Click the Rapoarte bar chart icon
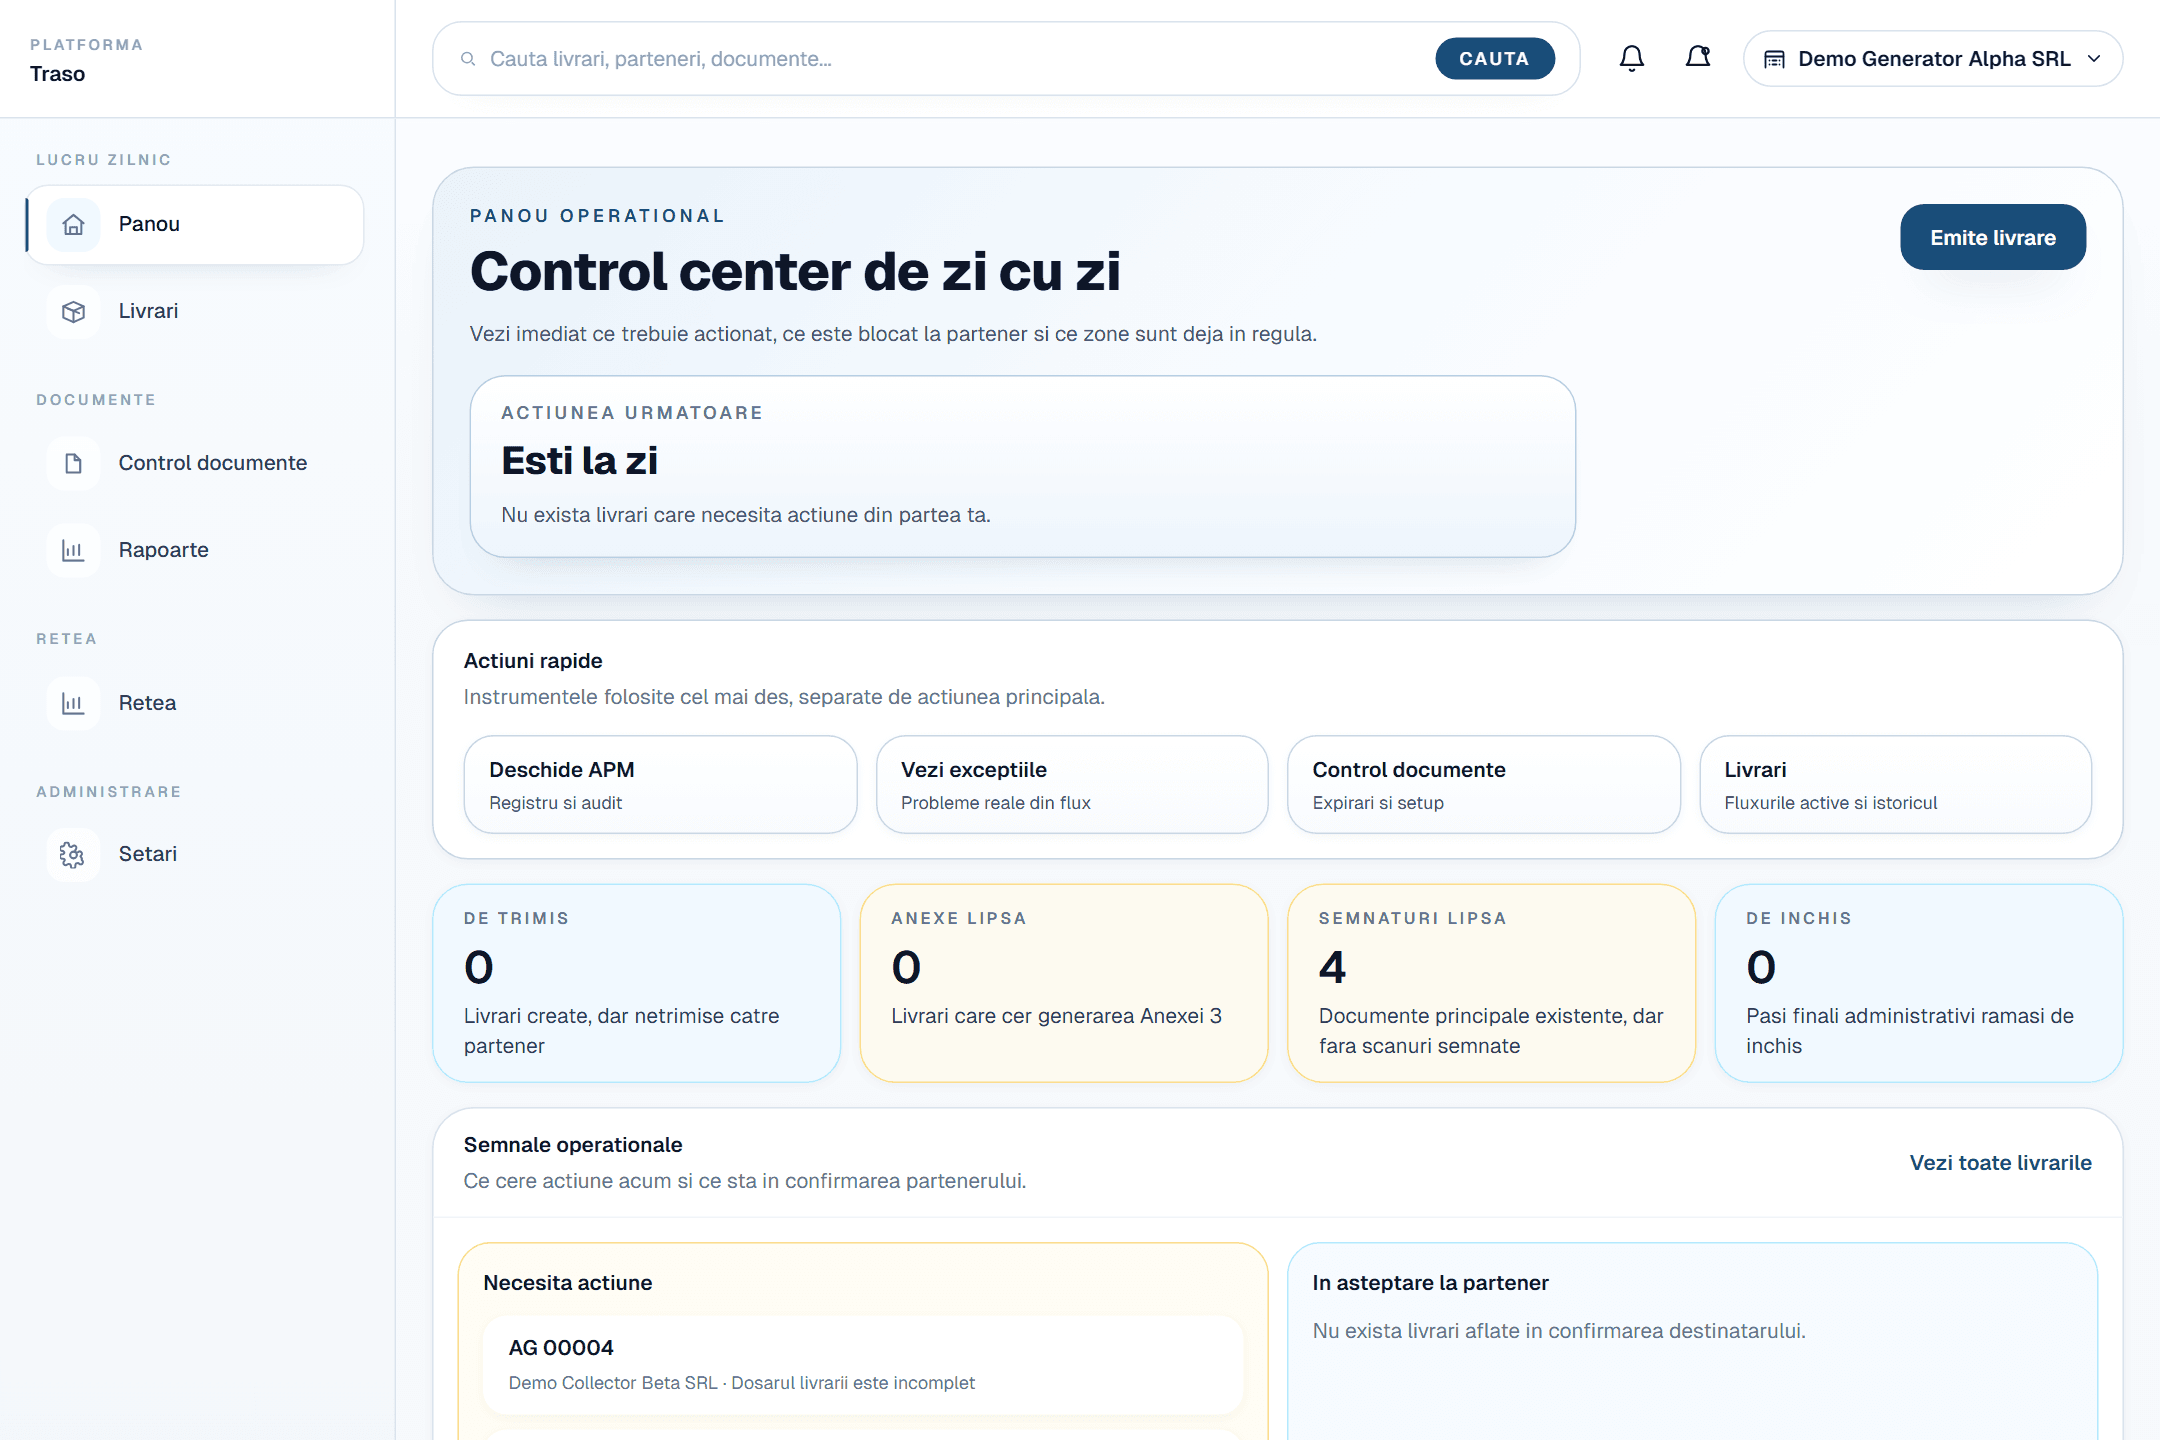 (x=73, y=550)
